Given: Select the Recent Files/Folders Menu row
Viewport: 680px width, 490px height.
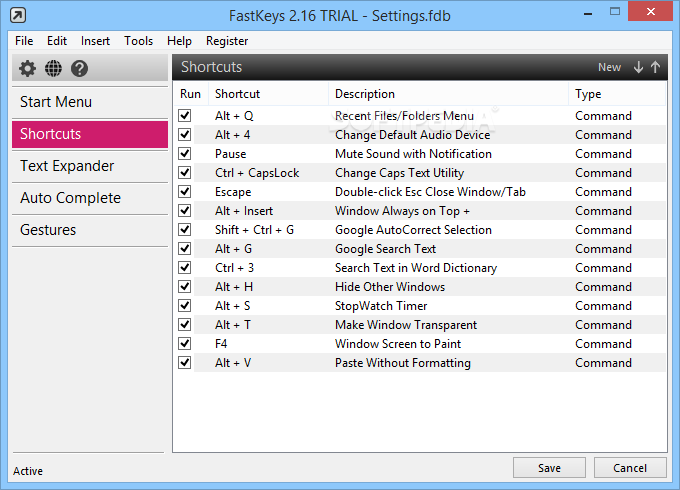Looking at the screenshot, I should tap(421, 115).
